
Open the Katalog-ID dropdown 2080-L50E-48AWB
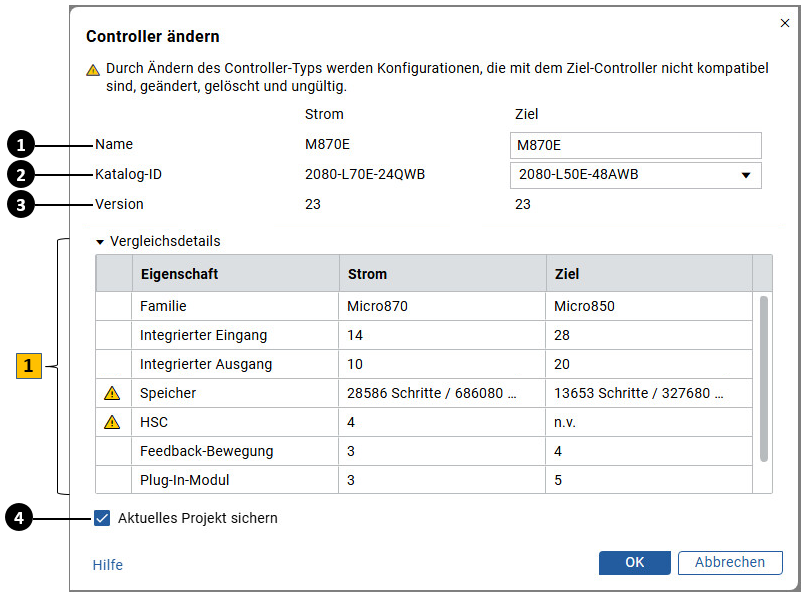pyautogui.click(x=636, y=175)
